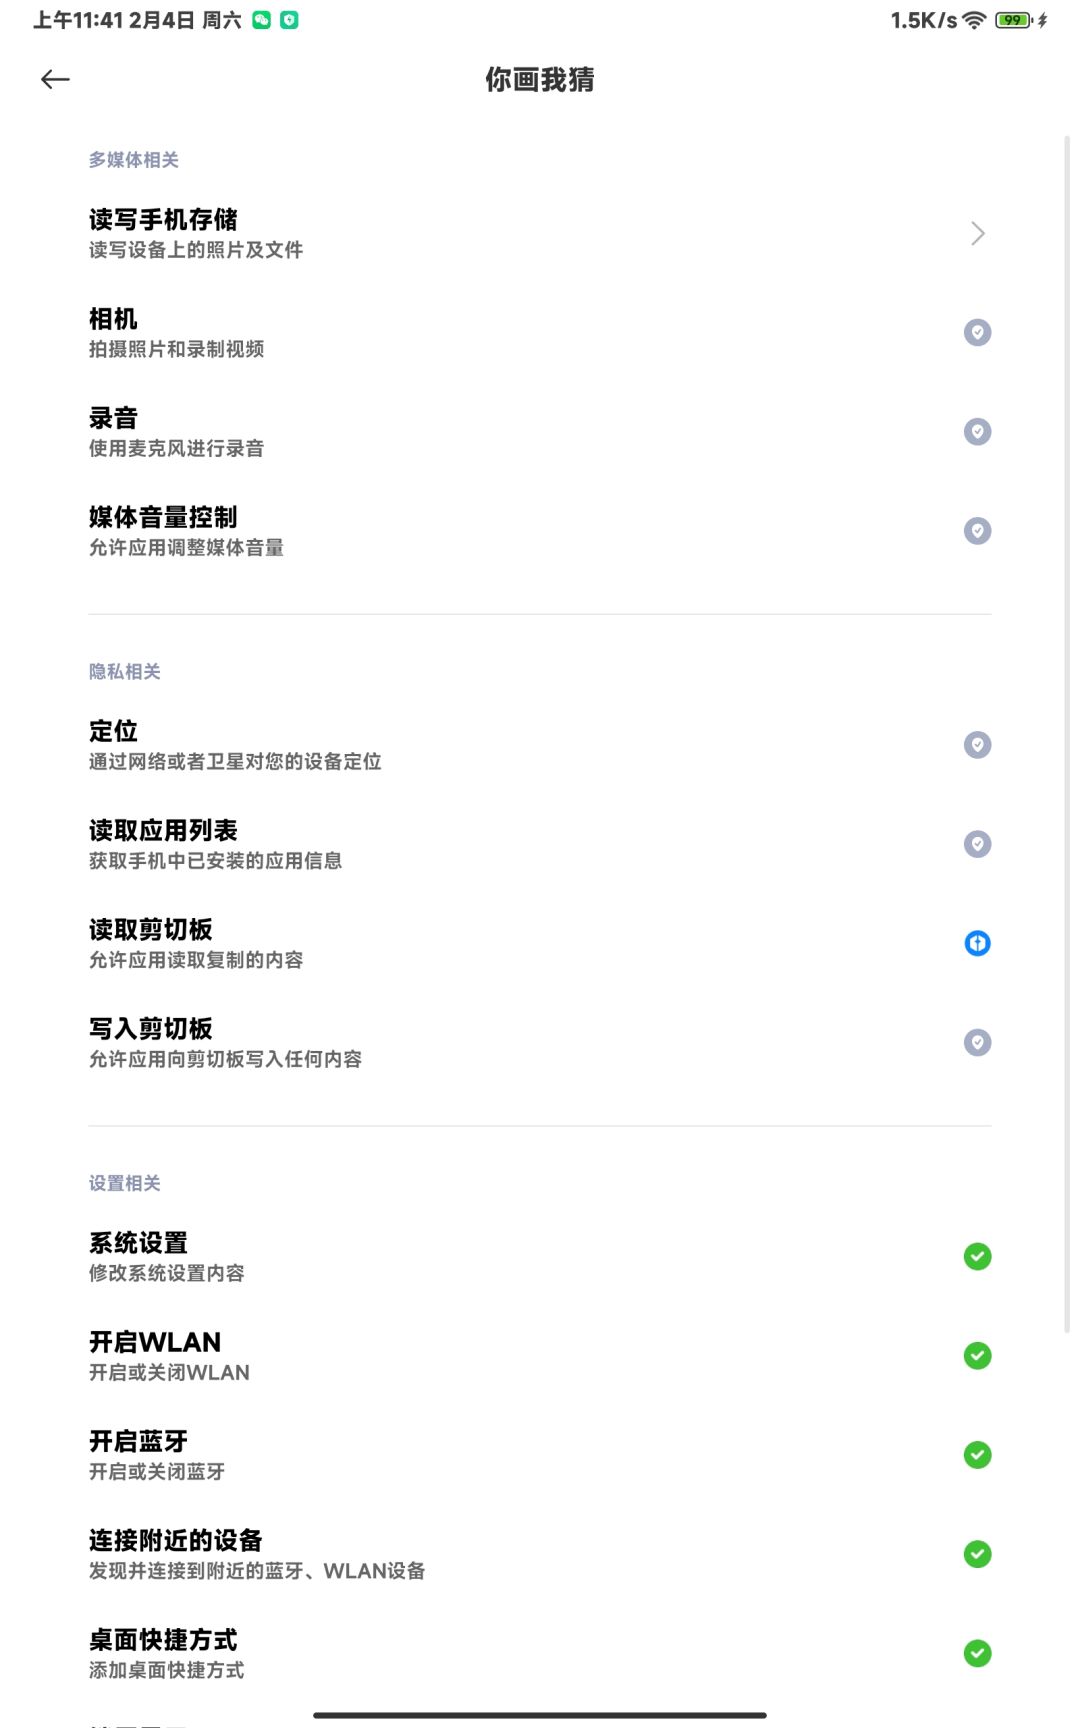
Task: Toggle the 开启WLAN green checkmark
Action: point(977,1355)
